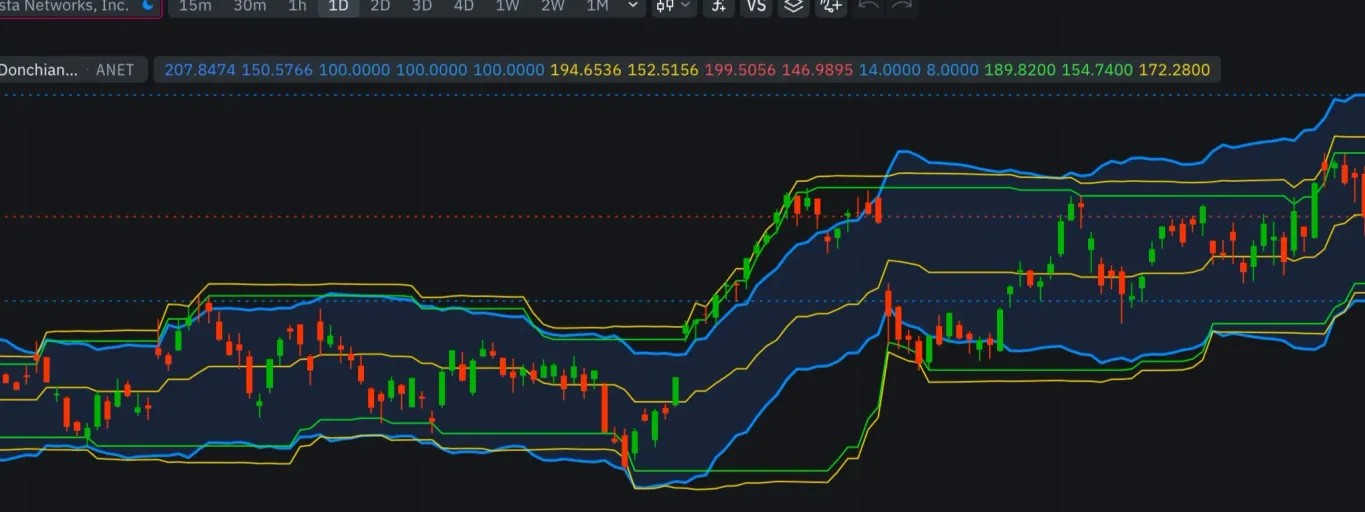Click the ANET ticker legend label
This screenshot has width=1365, height=512.
(115, 70)
